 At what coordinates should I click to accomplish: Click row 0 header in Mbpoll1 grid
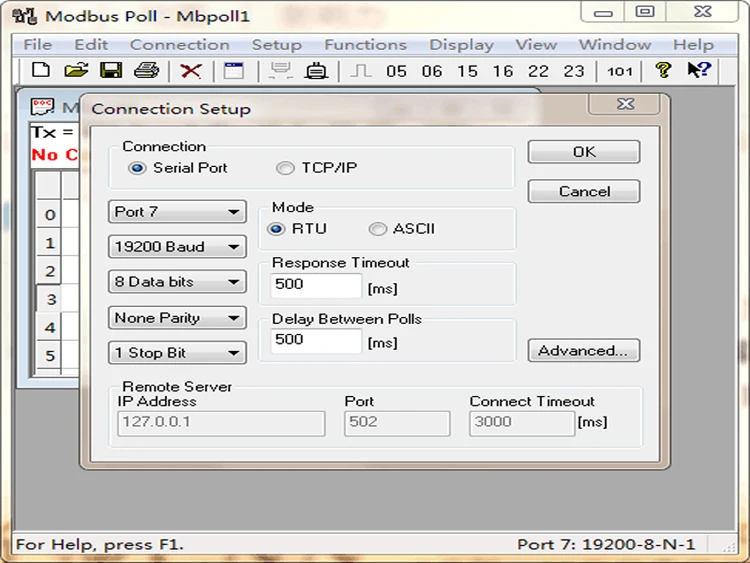[50, 214]
